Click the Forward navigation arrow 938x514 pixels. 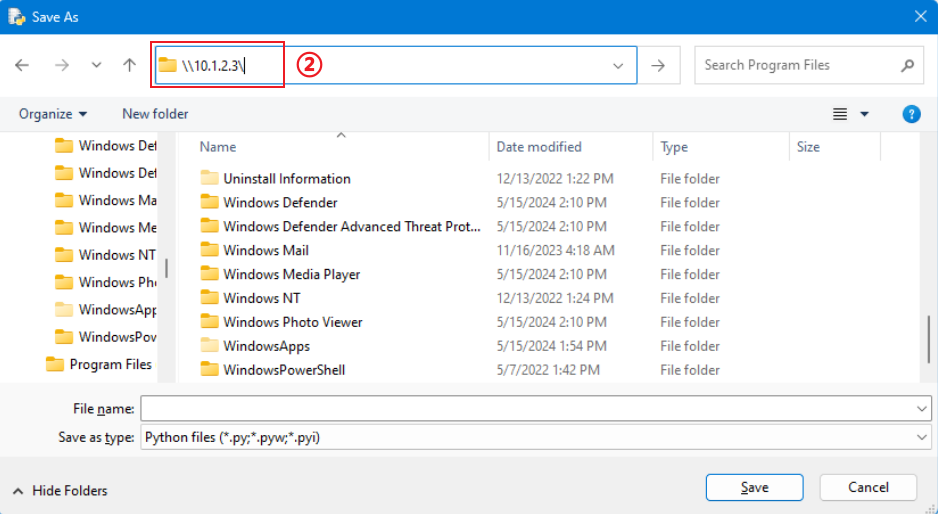click(61, 65)
